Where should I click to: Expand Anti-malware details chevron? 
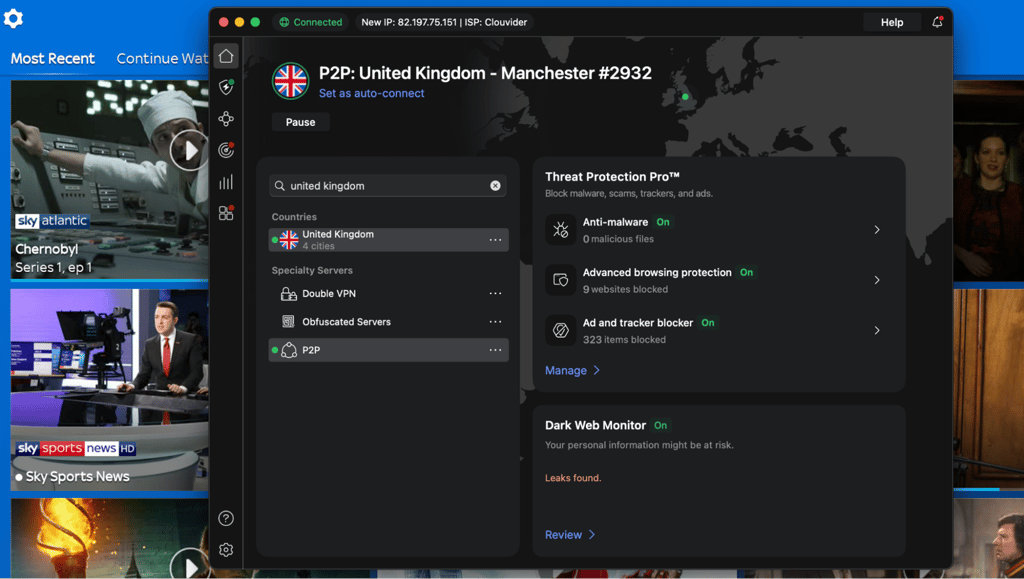tap(877, 230)
